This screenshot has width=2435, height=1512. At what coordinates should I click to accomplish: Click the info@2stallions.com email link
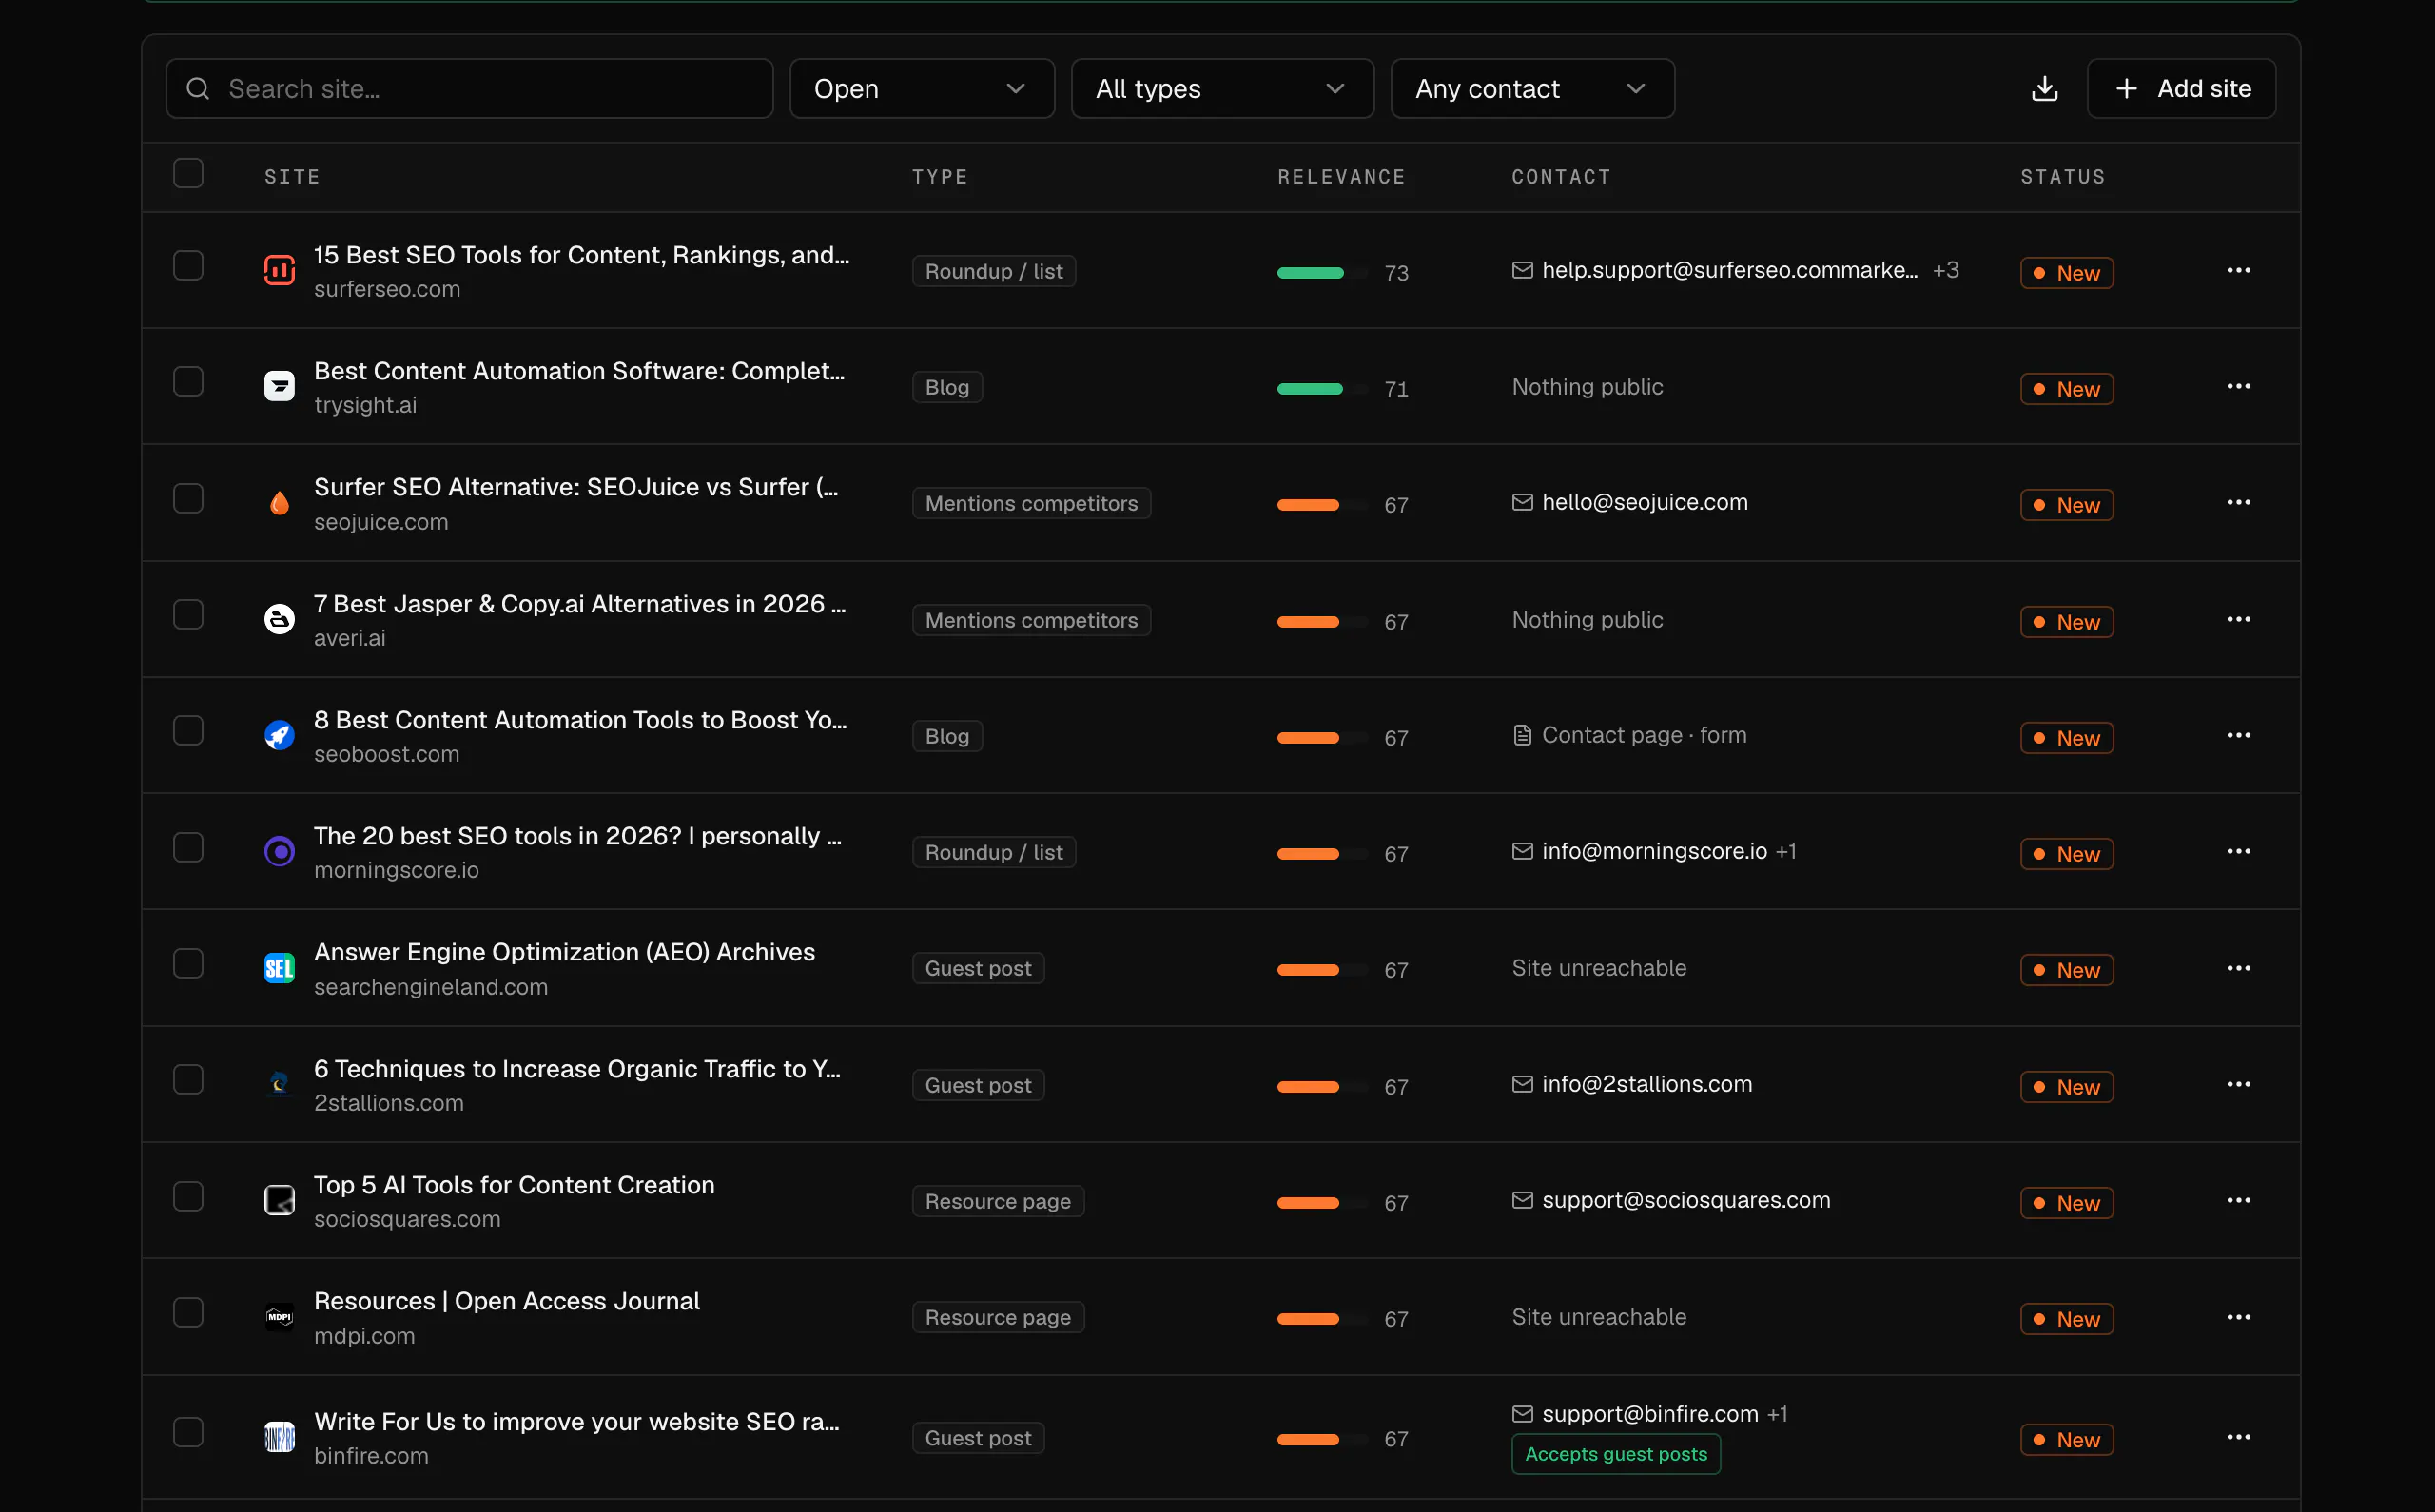click(x=1646, y=1084)
